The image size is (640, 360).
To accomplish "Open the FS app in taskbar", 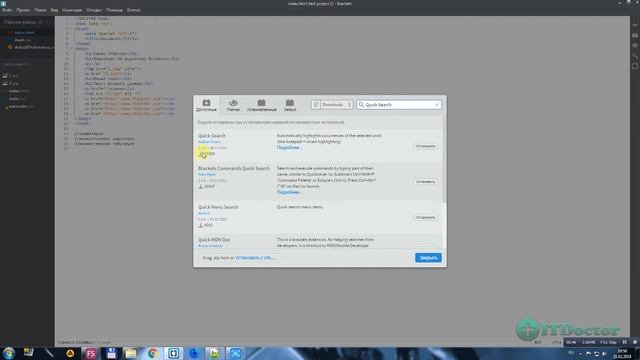I will pyautogui.click(x=91, y=353).
